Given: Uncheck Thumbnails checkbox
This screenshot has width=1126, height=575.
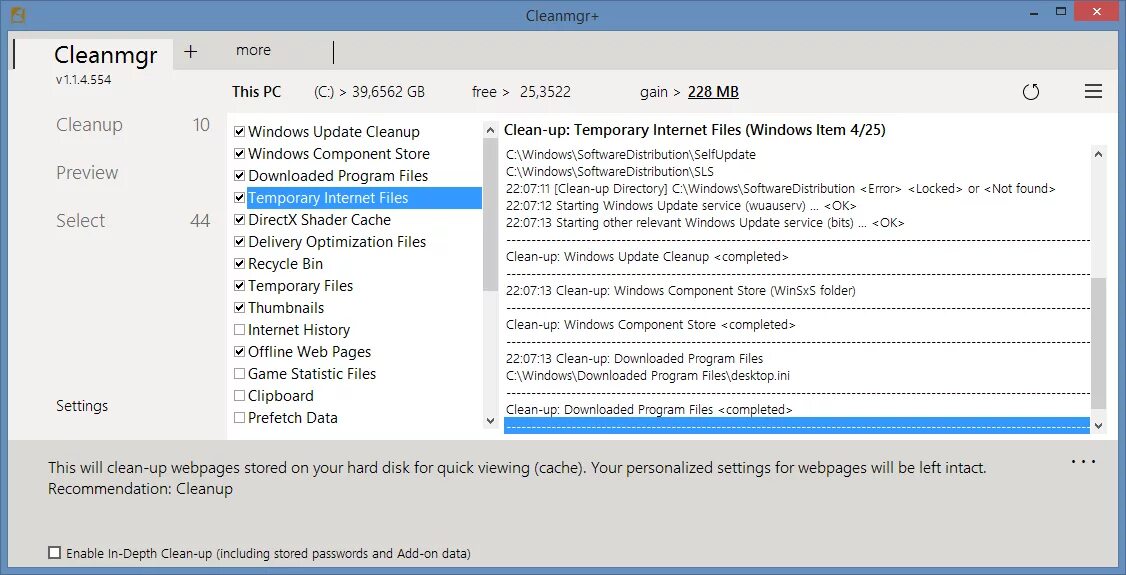Looking at the screenshot, I should [x=240, y=308].
